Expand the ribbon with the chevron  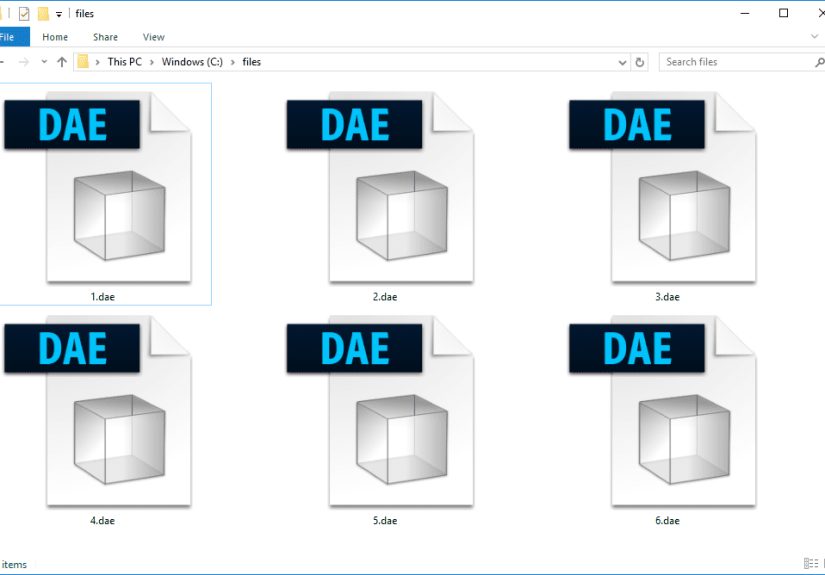coord(814,36)
